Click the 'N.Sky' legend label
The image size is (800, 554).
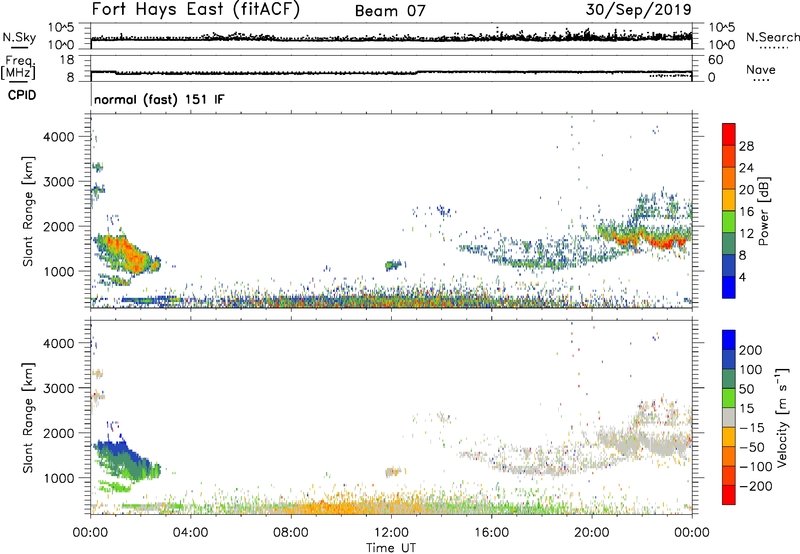[x=19, y=37]
